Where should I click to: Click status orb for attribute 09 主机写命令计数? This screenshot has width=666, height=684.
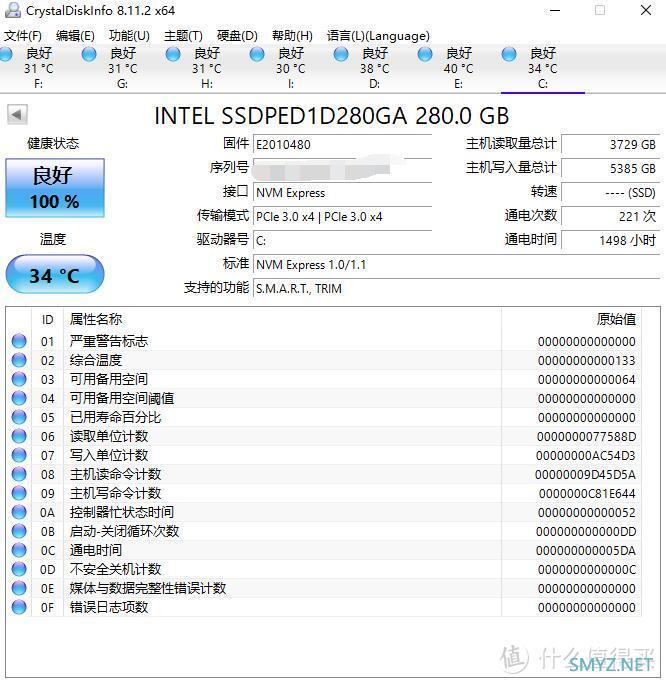19,493
